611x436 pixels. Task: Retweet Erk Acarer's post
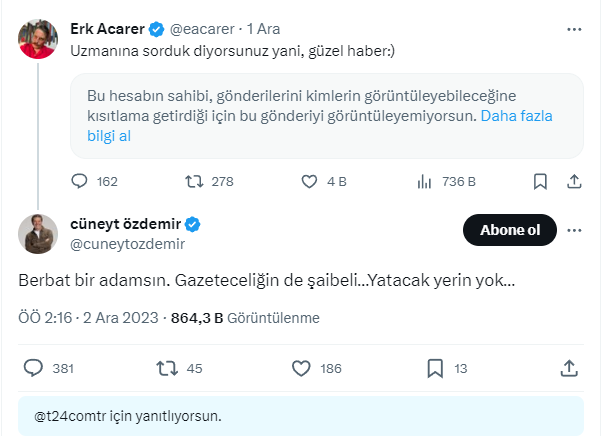click(x=196, y=181)
